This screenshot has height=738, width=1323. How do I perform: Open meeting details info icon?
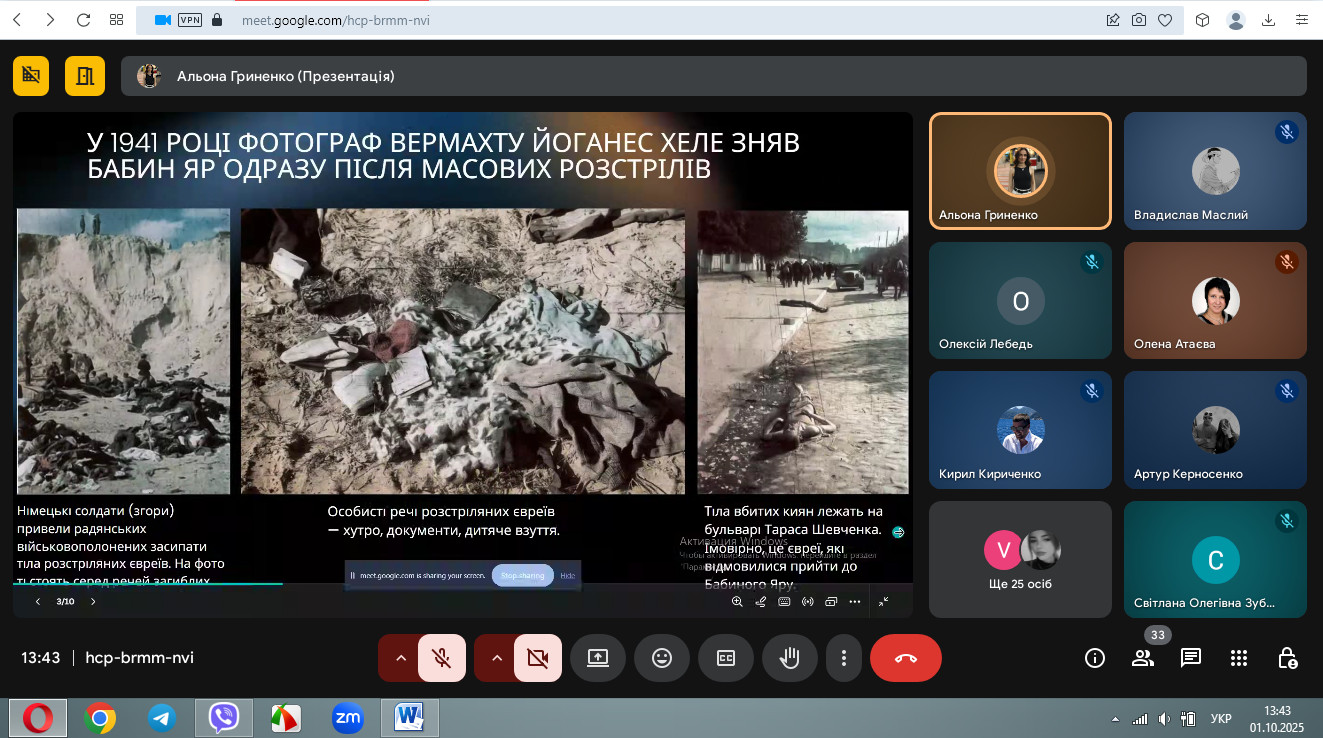(1095, 658)
